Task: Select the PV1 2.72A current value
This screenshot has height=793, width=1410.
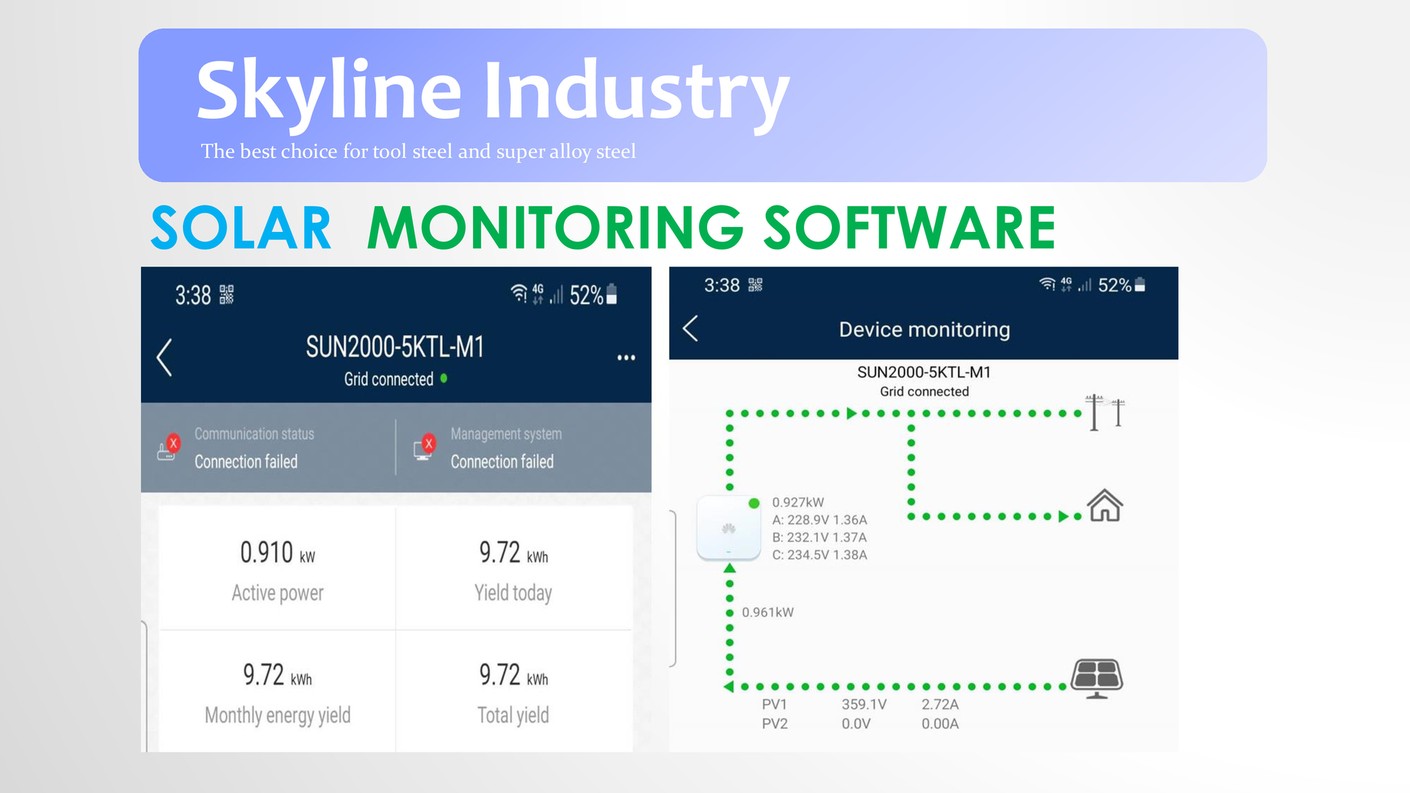Action: [x=940, y=704]
